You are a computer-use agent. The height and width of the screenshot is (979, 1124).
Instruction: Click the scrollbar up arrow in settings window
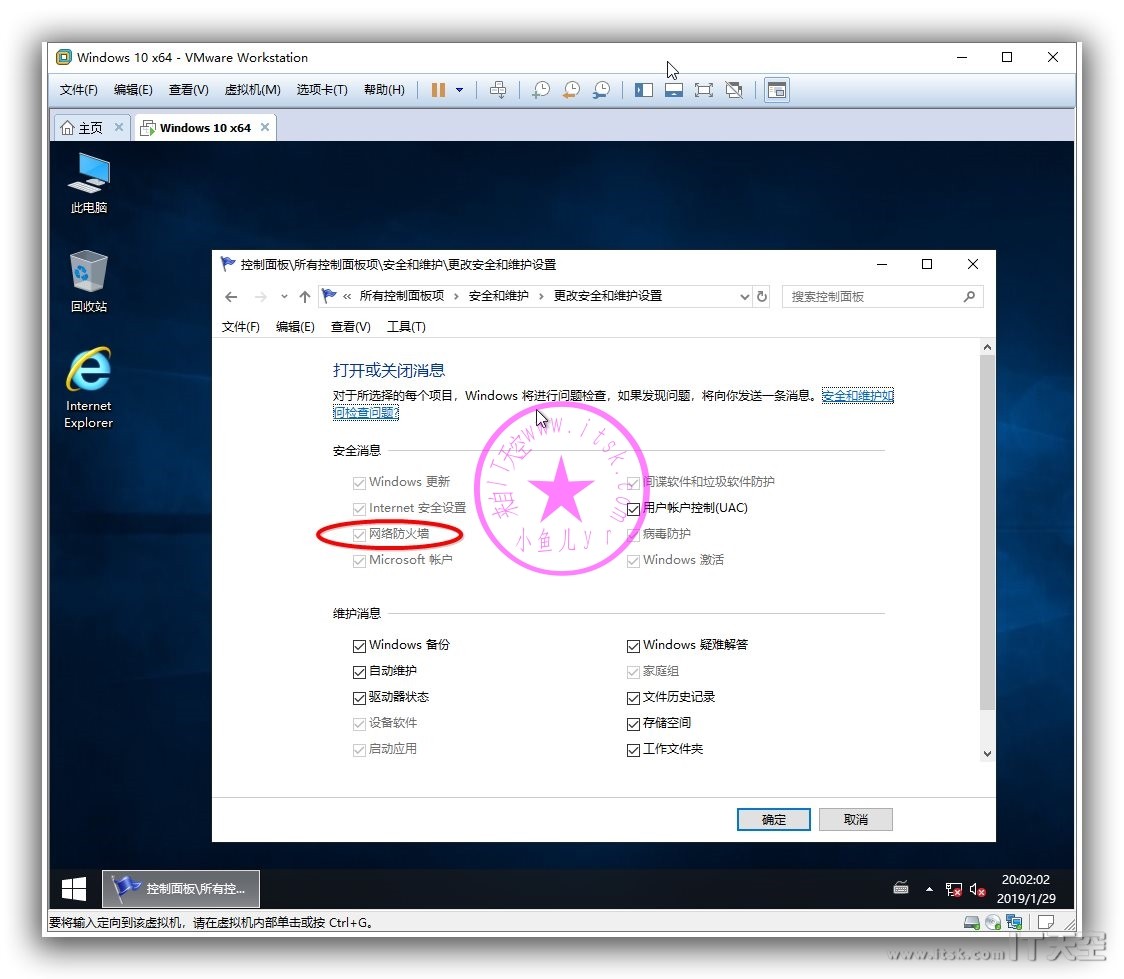987,347
